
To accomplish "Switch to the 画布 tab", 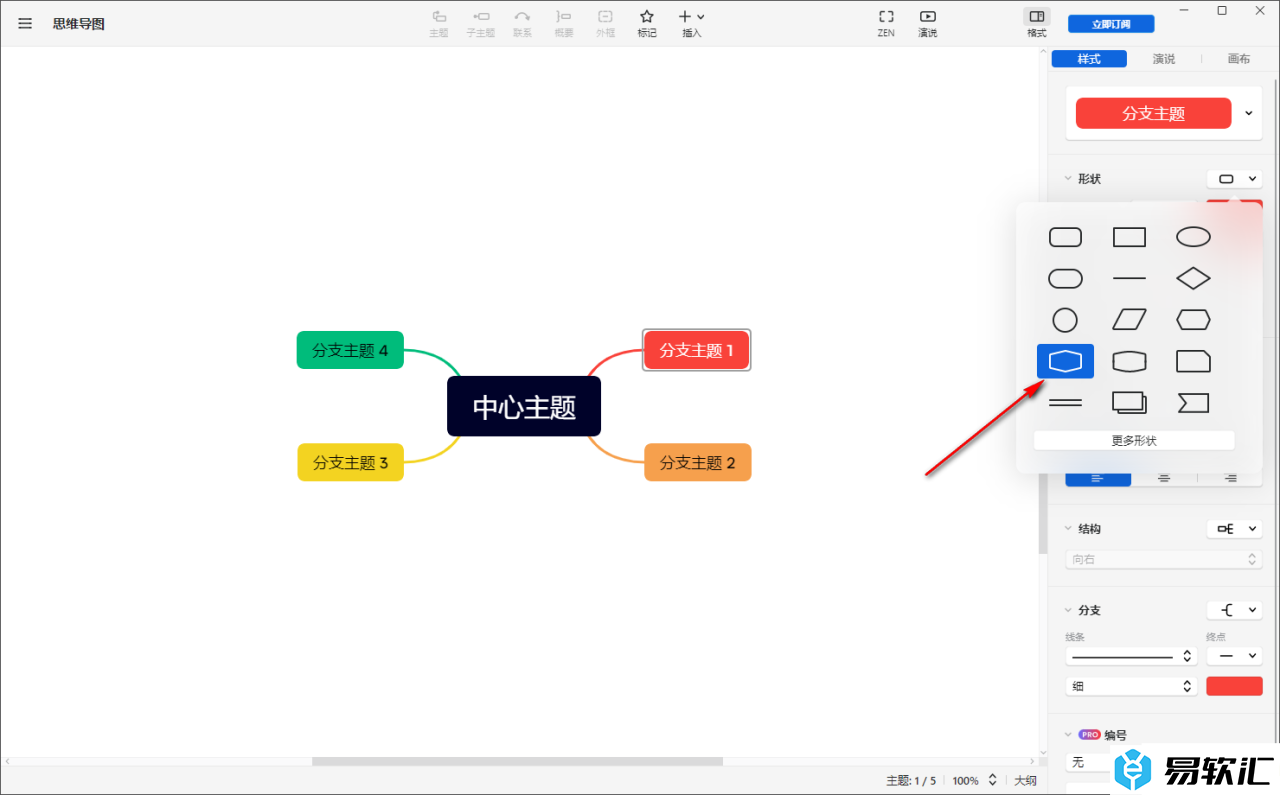I will click(1239, 59).
